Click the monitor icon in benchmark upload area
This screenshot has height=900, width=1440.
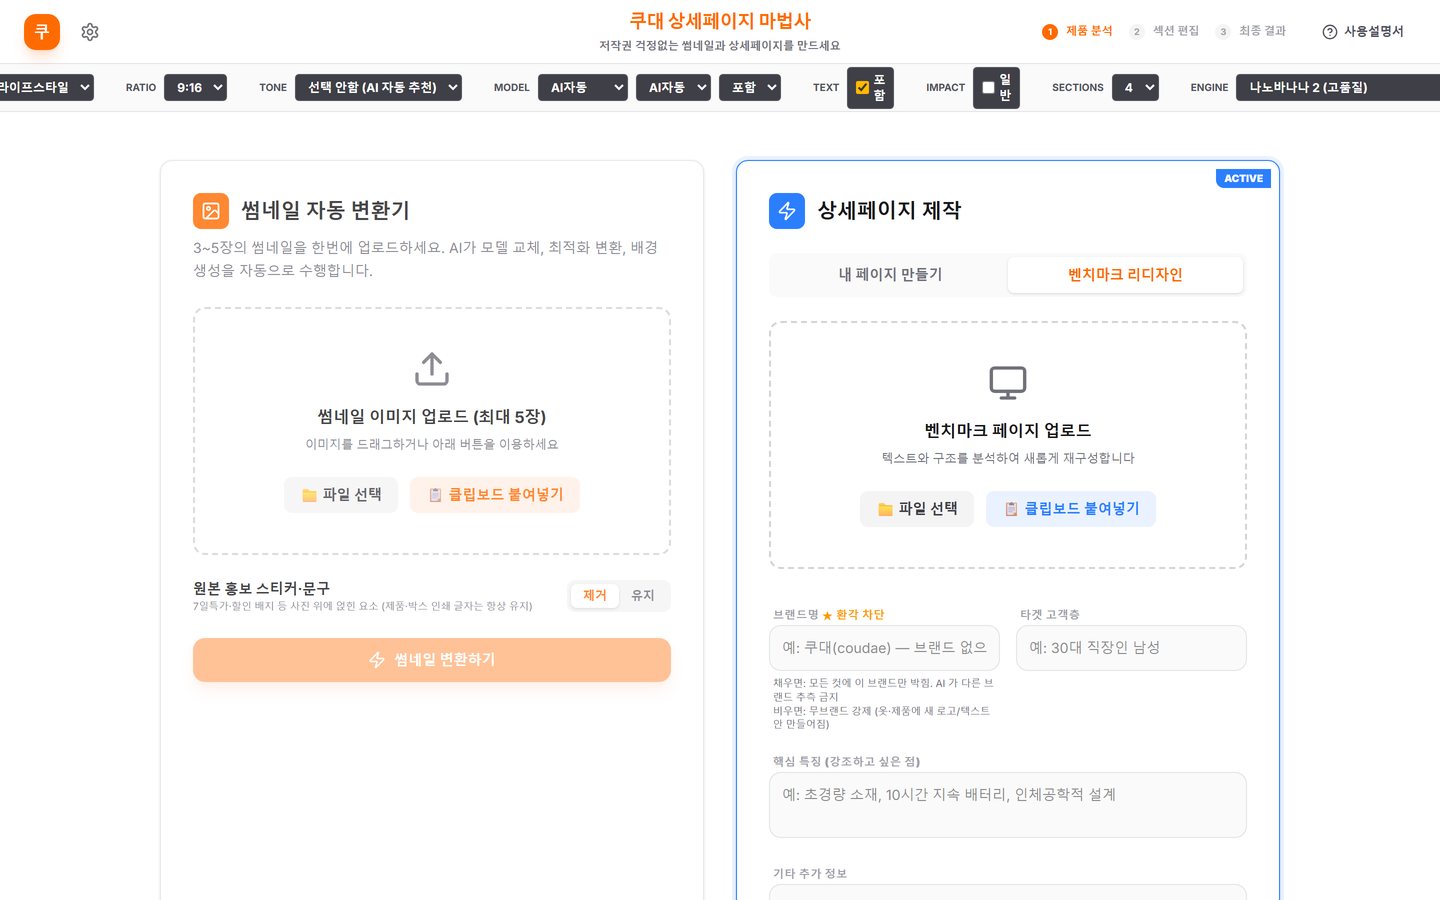1008,382
